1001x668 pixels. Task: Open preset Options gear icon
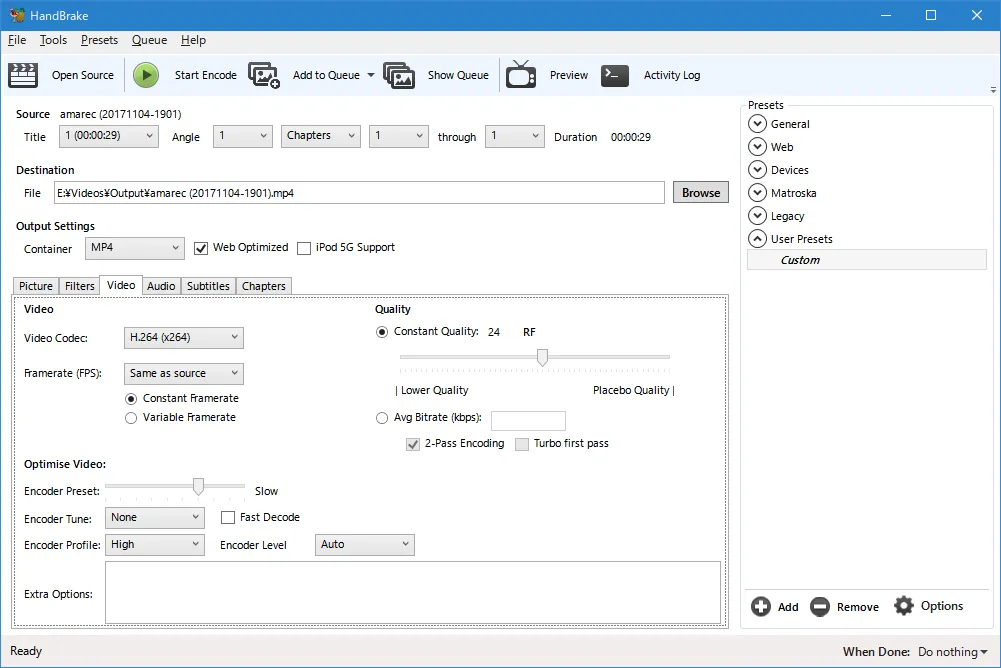click(x=904, y=606)
